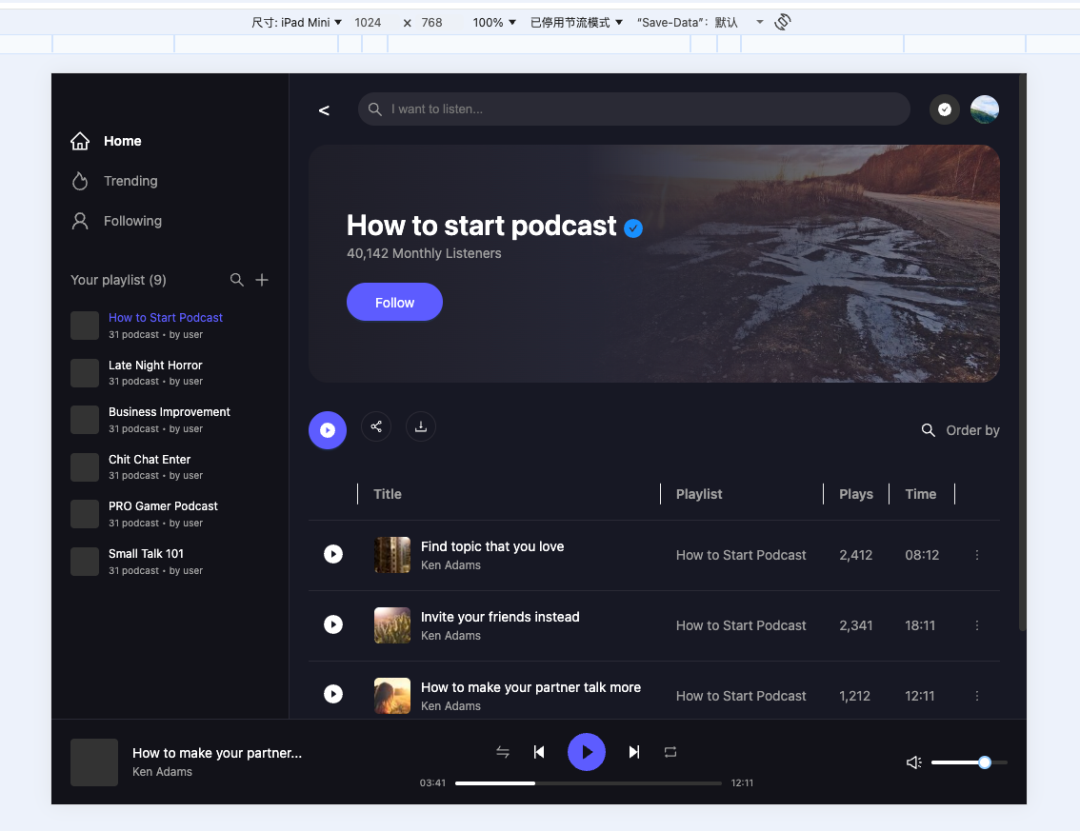Image resolution: width=1080 pixels, height=831 pixels.
Task: Click now-playing title 'How to make your partner...'
Action: 217,753
